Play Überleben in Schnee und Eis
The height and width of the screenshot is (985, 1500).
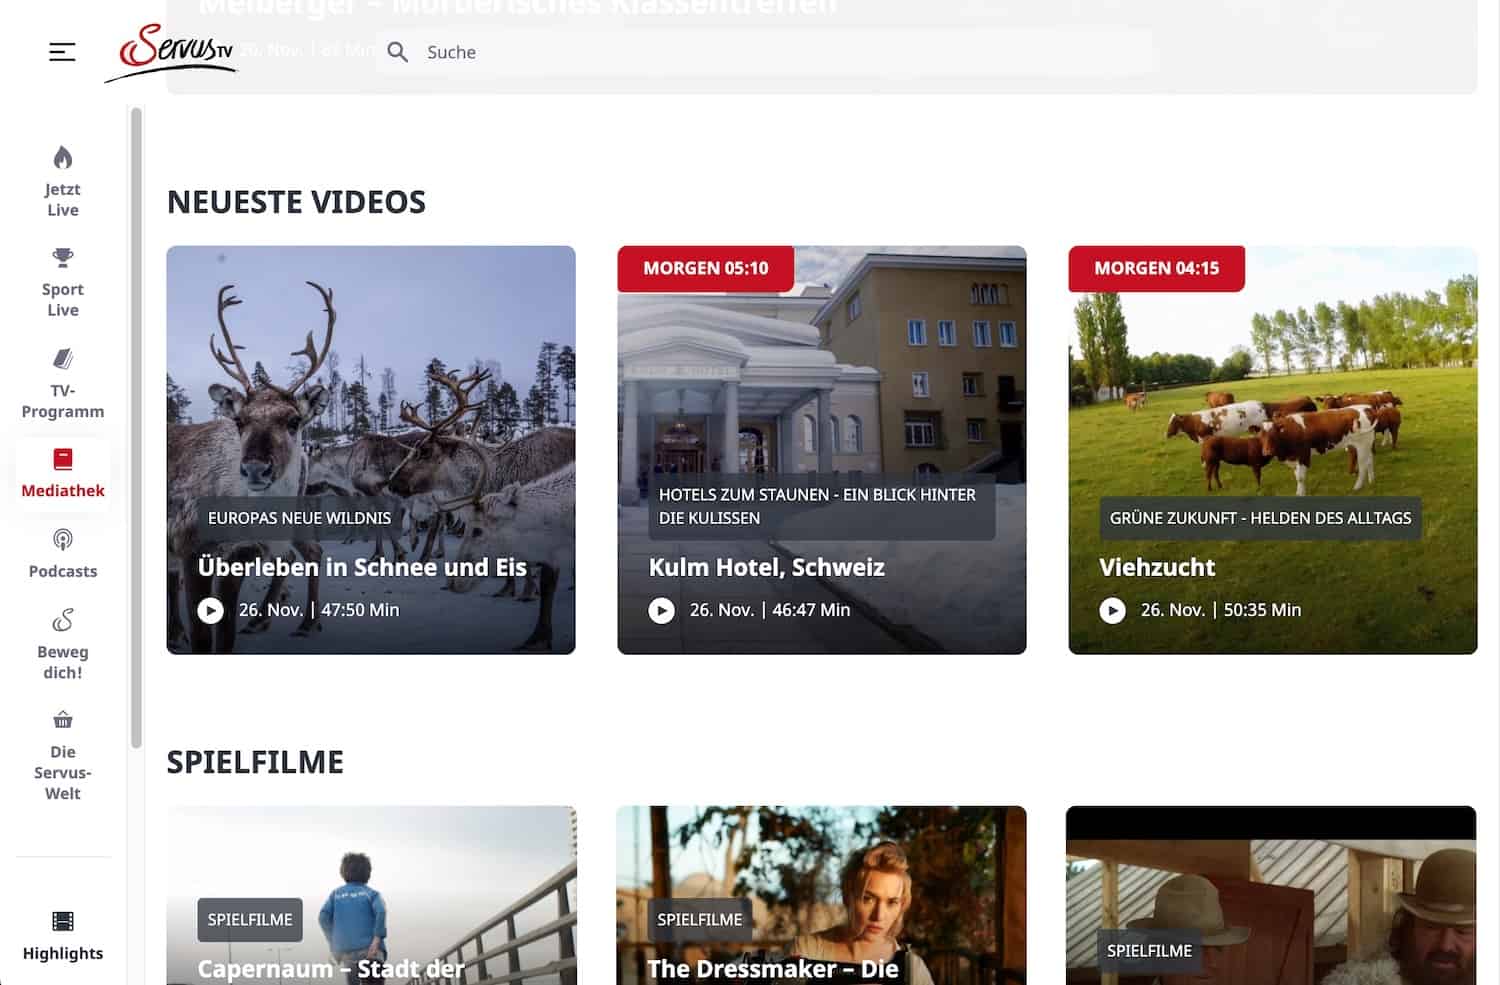pyautogui.click(x=211, y=610)
